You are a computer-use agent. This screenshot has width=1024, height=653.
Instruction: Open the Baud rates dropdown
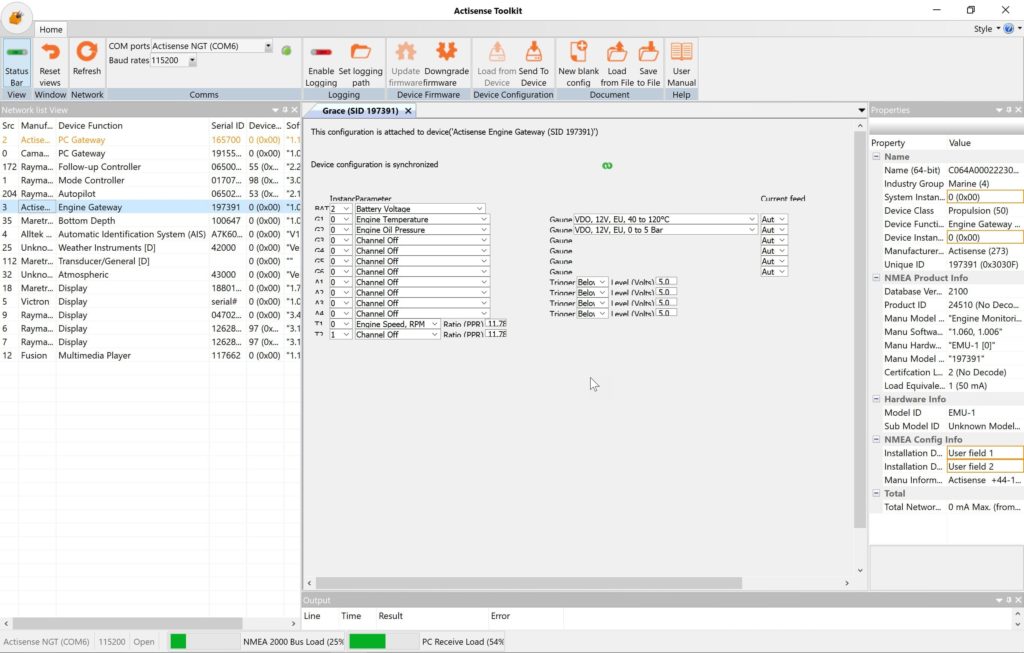192,60
